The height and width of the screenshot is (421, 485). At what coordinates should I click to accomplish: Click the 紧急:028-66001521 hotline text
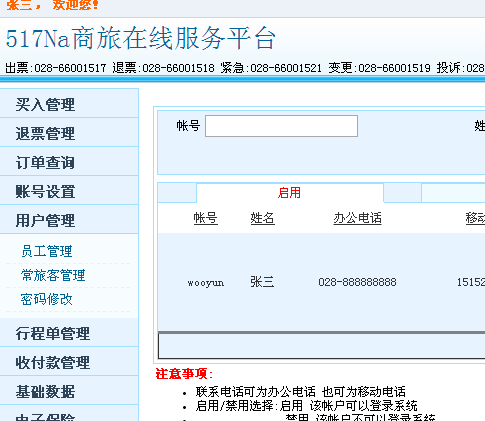[x=271, y=68]
